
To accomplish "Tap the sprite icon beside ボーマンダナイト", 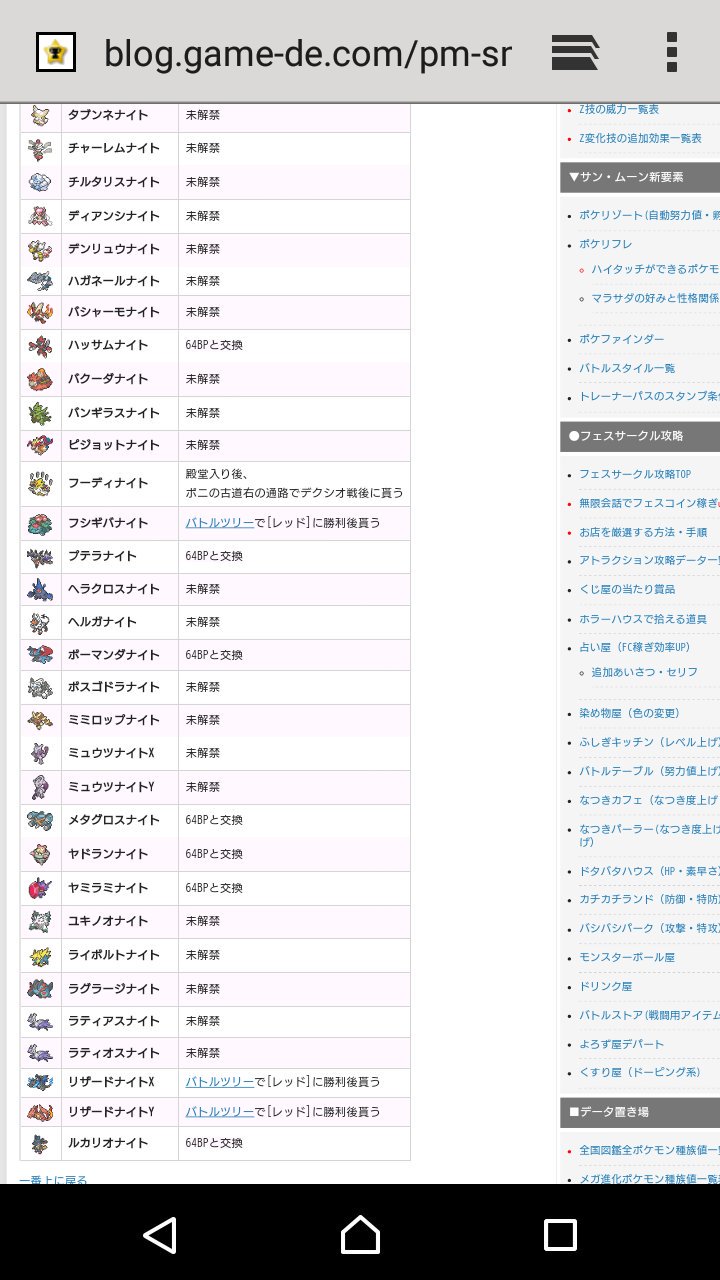I will click(40, 655).
